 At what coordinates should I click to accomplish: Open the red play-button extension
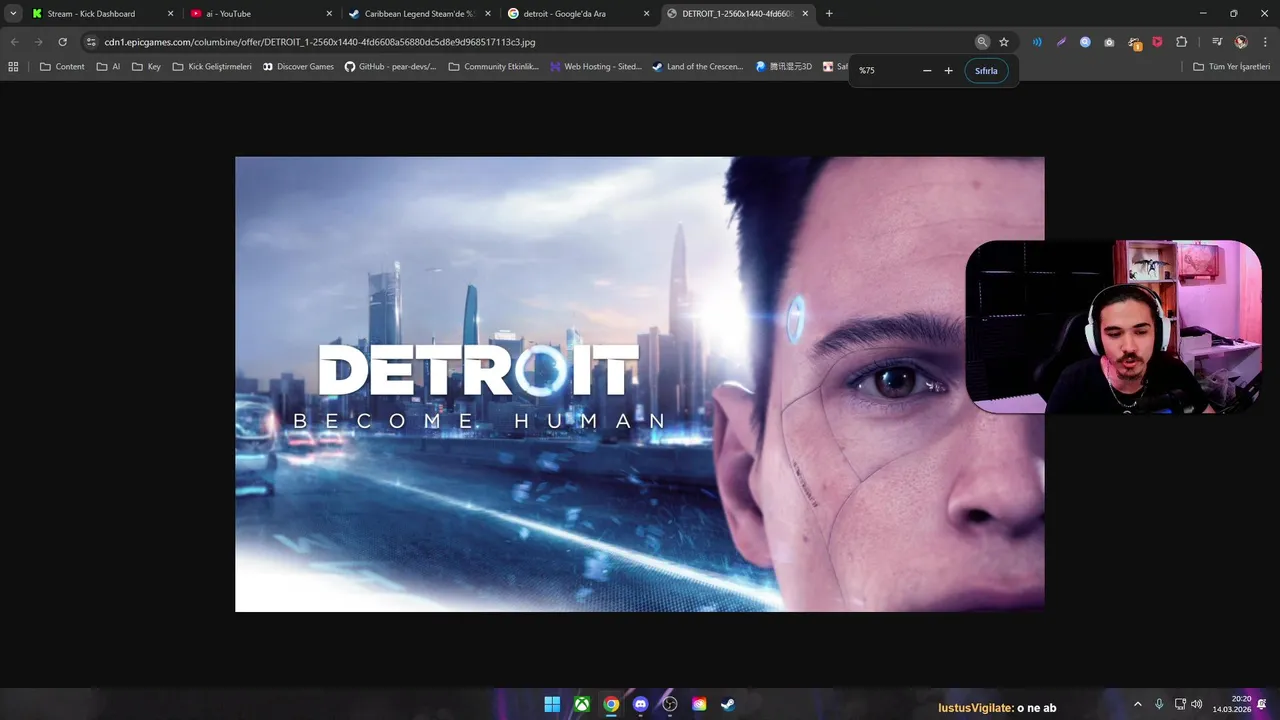click(1157, 42)
